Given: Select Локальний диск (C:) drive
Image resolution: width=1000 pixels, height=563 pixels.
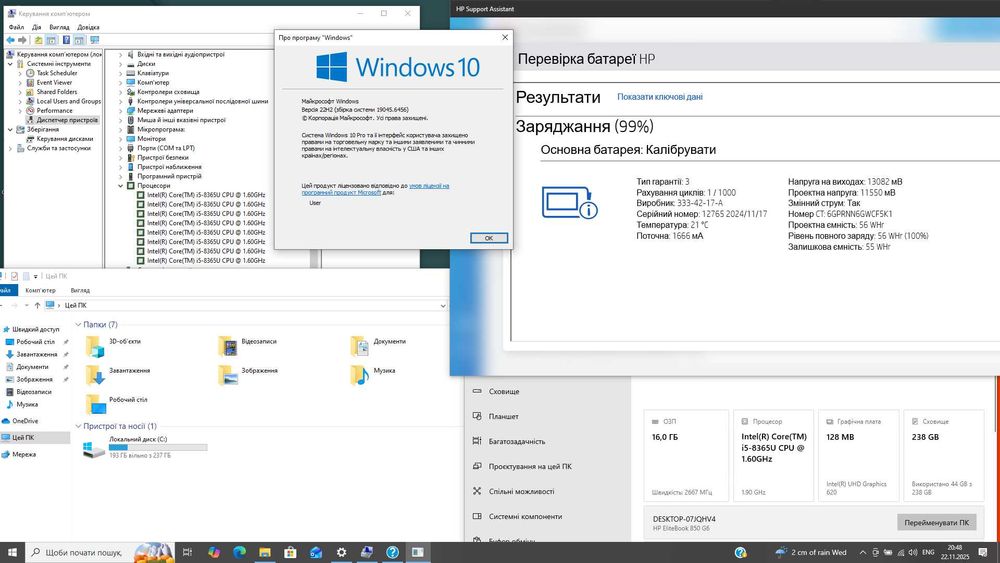Looking at the screenshot, I should 145,448.
